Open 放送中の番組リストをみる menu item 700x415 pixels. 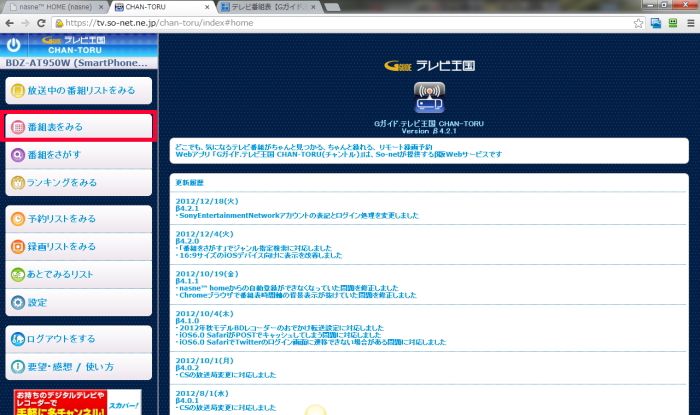pos(79,91)
